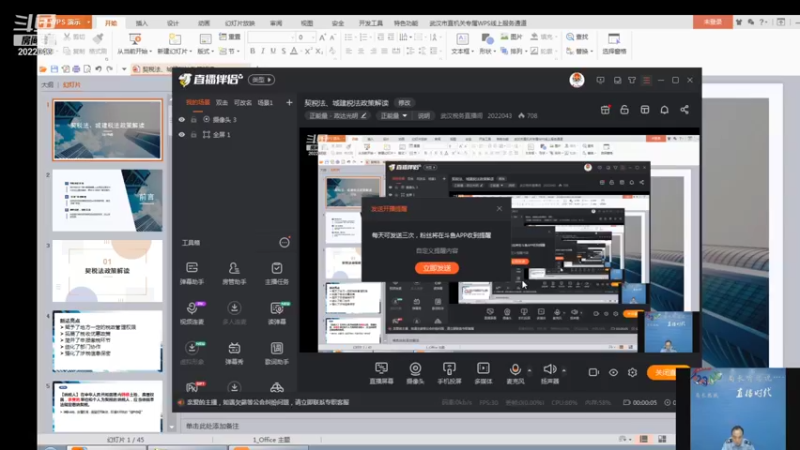The height and width of the screenshot is (450, 800).
Task: Click the layout panel icon in stream header
Action: coord(645,110)
